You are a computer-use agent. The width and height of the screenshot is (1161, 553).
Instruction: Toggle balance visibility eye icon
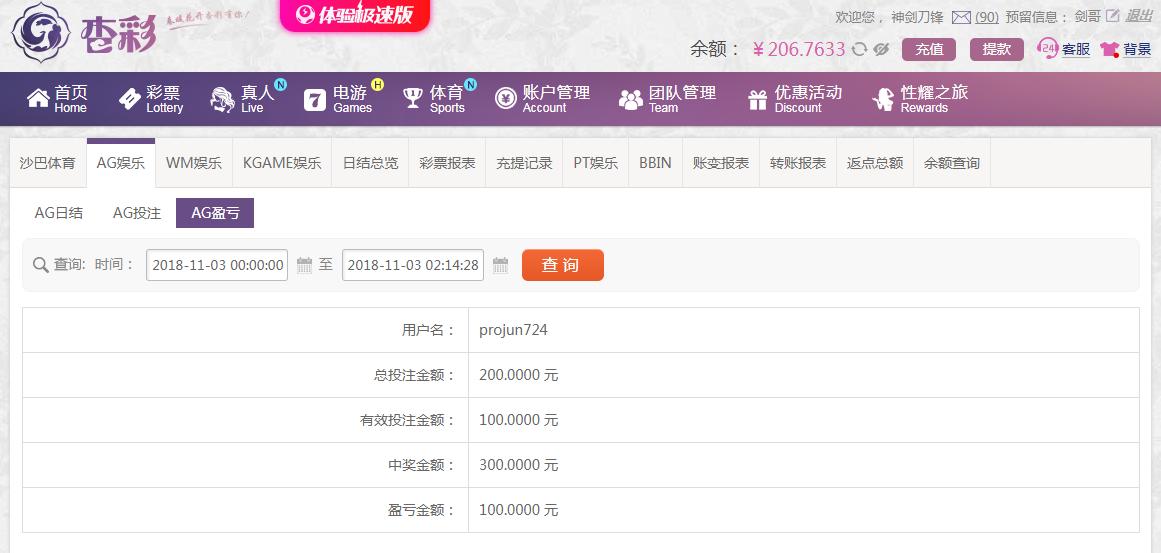pos(880,50)
